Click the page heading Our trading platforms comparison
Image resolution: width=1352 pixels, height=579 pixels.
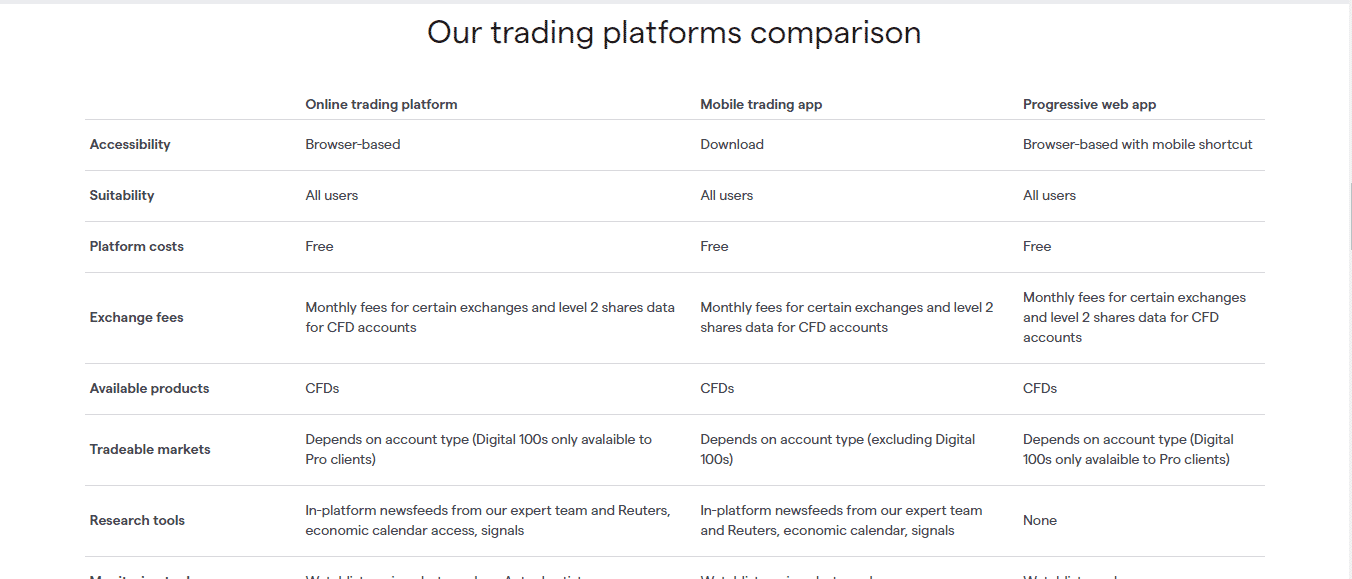pos(674,32)
